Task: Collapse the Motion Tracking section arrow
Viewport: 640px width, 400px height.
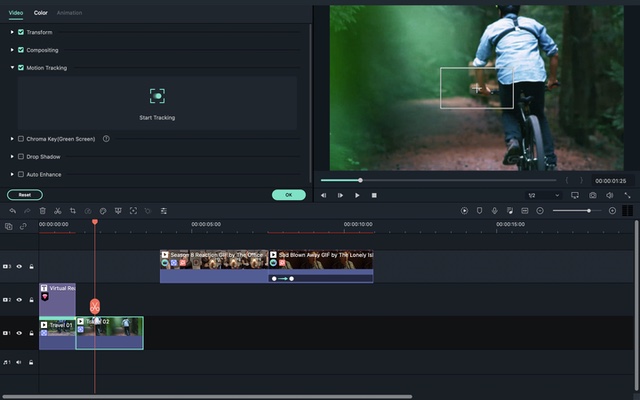Action: (x=12, y=68)
